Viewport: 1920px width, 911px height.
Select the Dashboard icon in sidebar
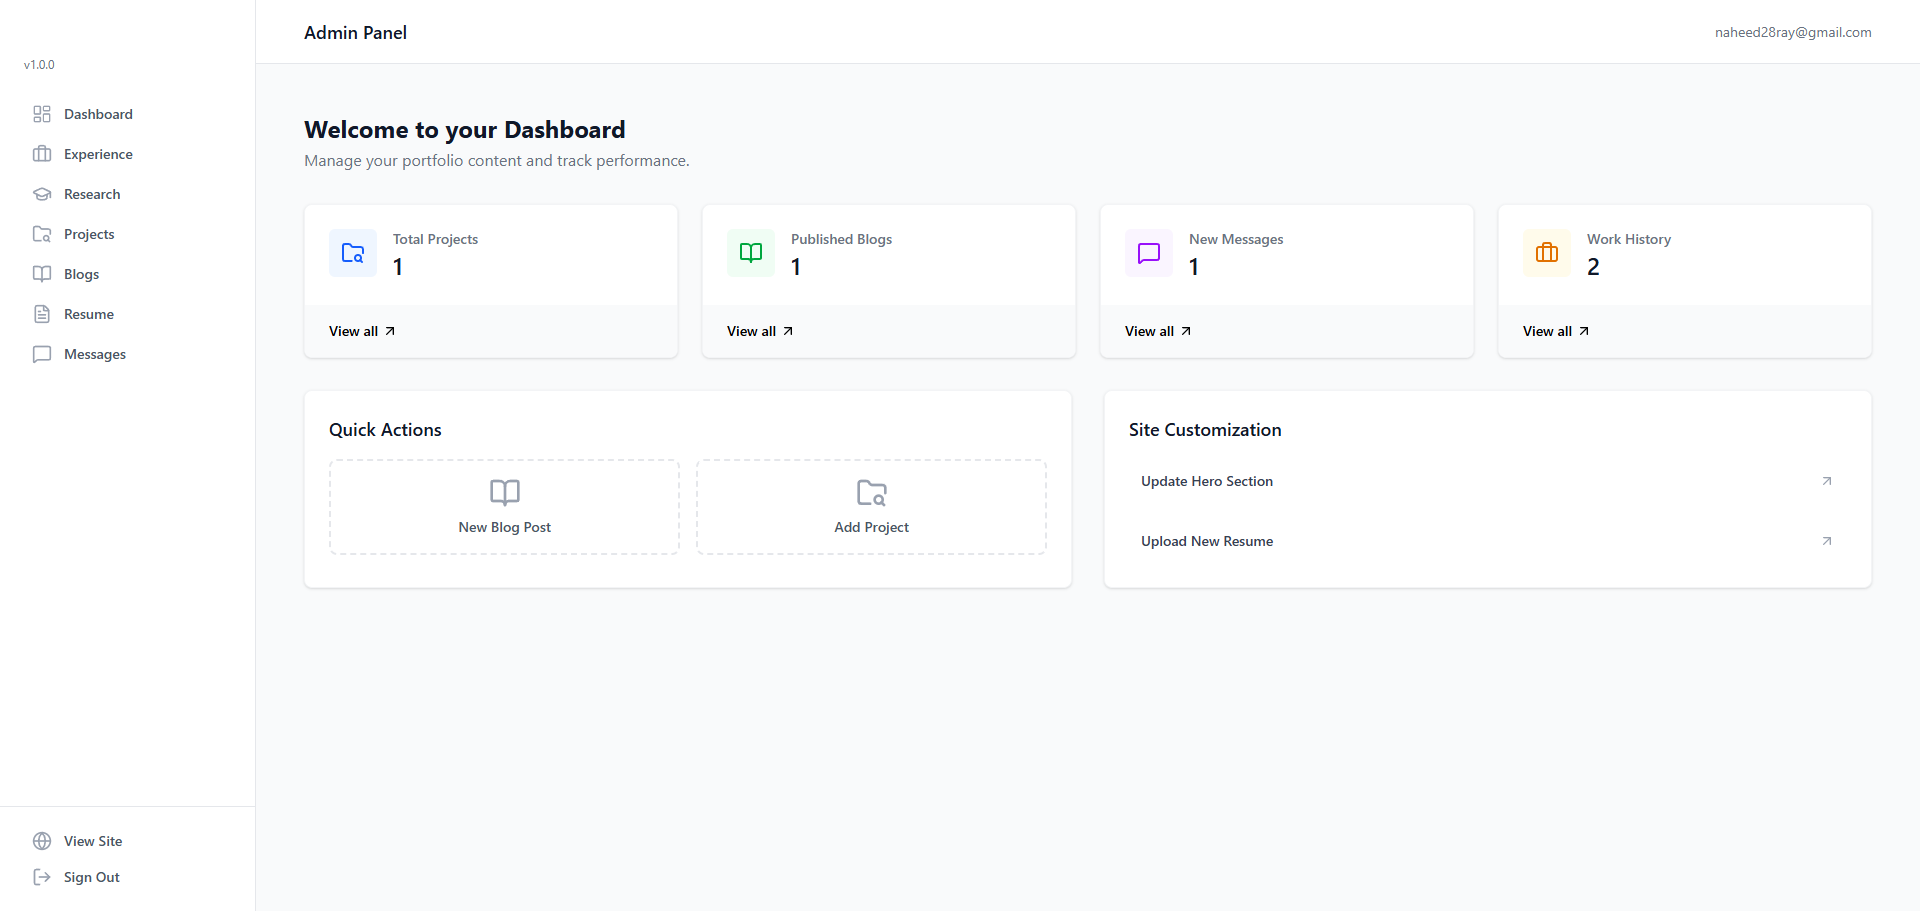[x=41, y=114]
